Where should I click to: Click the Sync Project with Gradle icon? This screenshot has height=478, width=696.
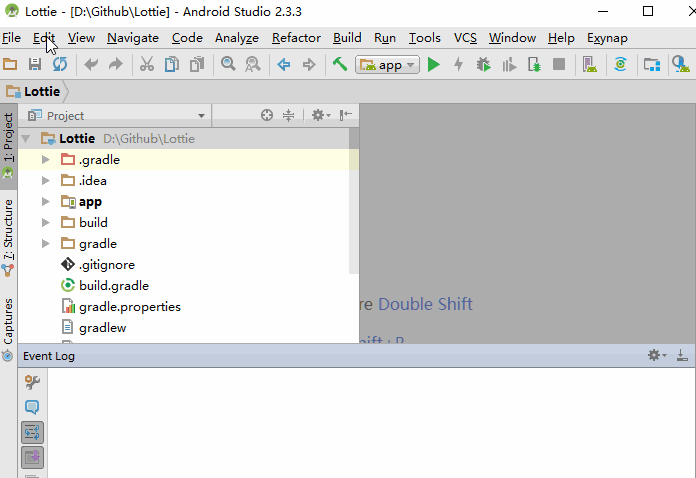coord(621,65)
